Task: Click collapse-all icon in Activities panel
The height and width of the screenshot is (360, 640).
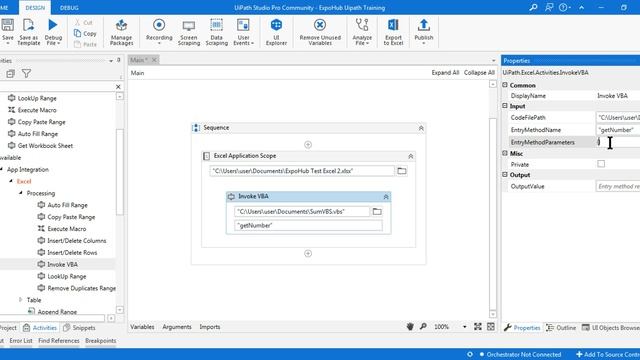Action: pyautogui.click(x=10, y=73)
